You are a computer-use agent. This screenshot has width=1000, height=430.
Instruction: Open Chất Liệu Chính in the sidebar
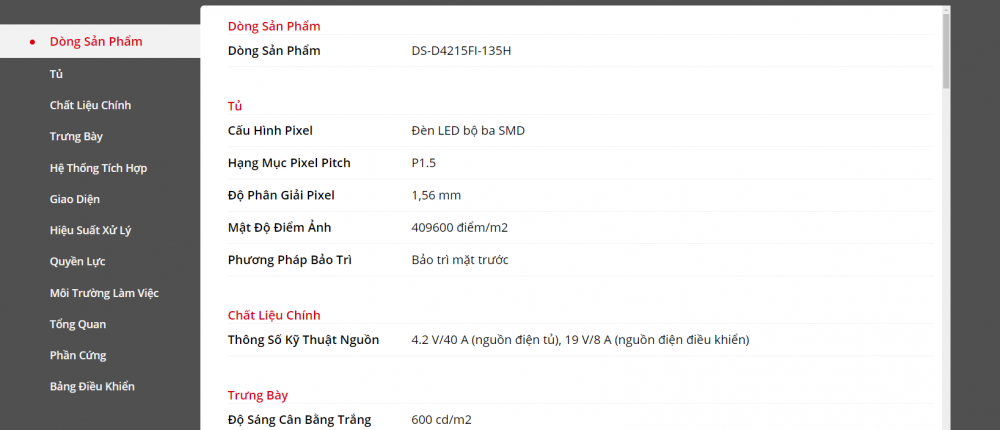90,105
